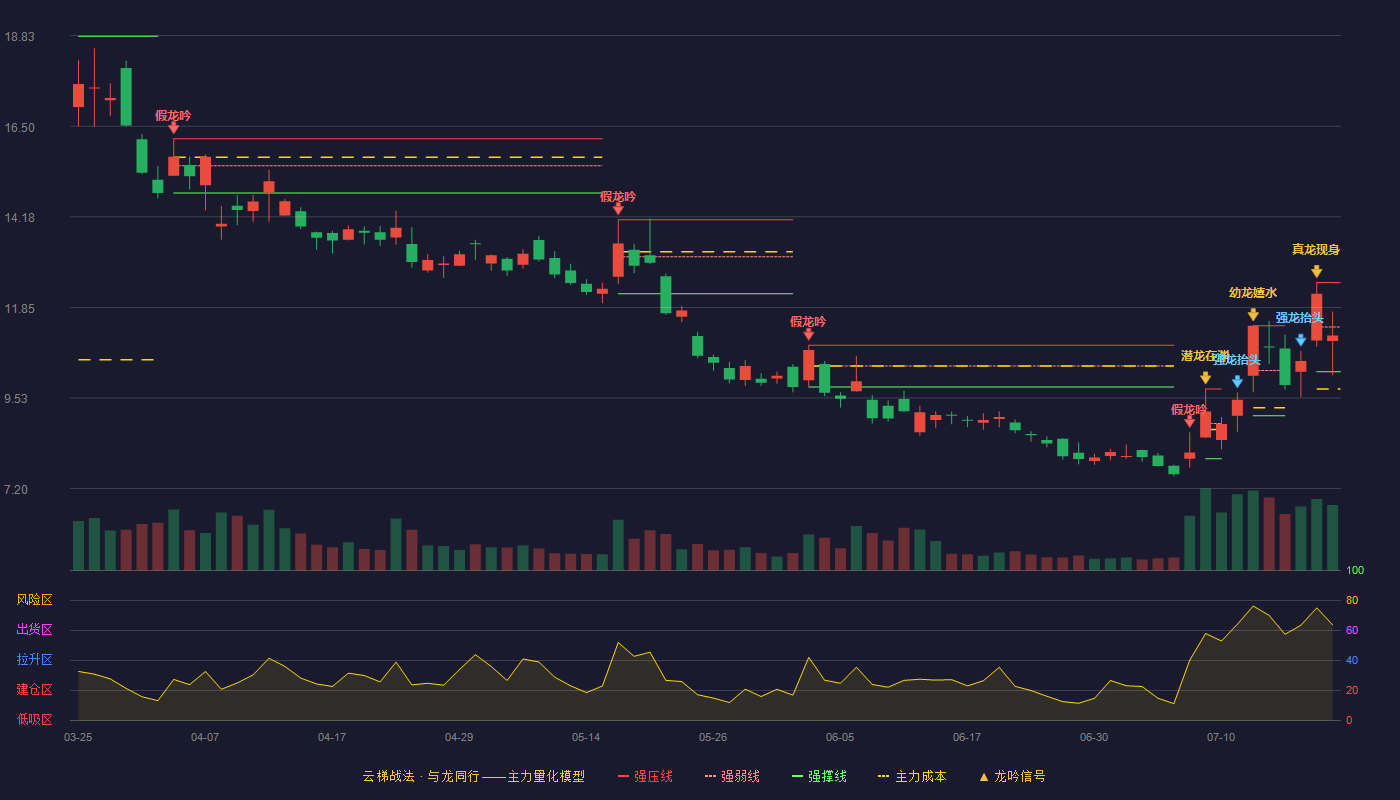Click the blue 强龙抬头 arrow near 07-10

click(1237, 381)
